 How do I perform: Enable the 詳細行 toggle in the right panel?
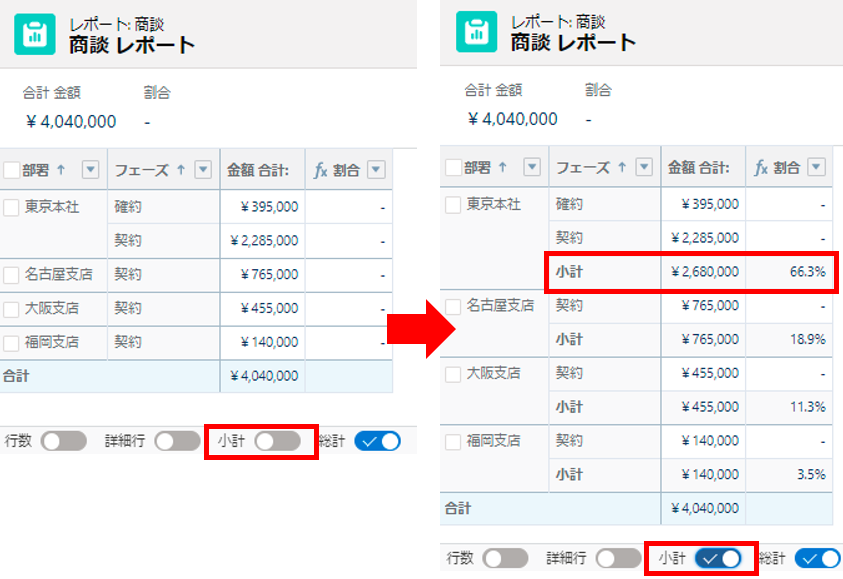pyautogui.click(x=613, y=558)
